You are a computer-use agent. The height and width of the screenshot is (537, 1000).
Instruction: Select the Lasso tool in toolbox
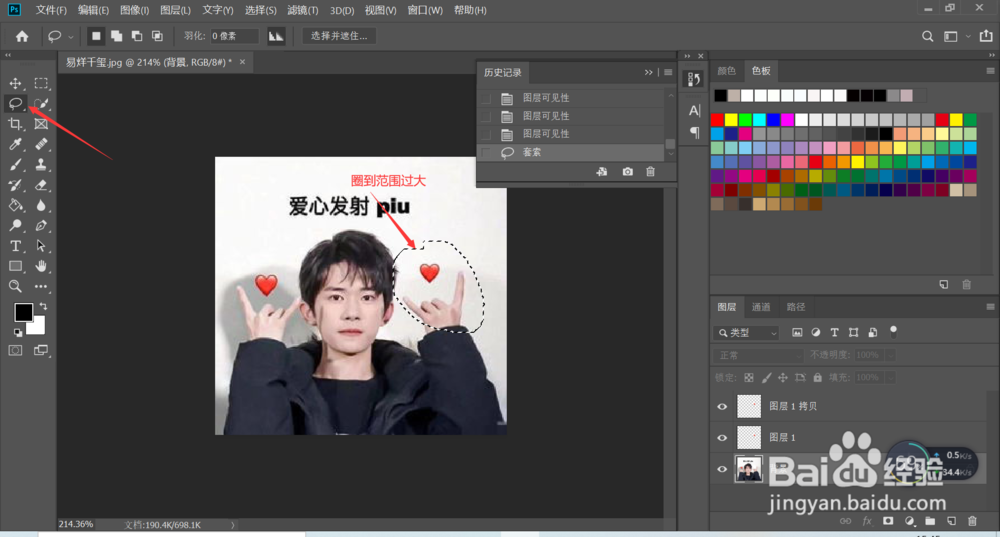pyautogui.click(x=15, y=104)
